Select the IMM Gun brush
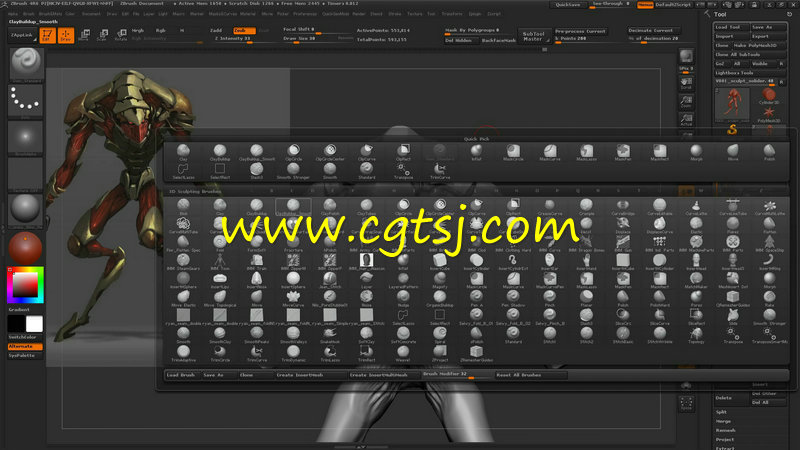The height and width of the screenshot is (450, 800). tap(623, 243)
